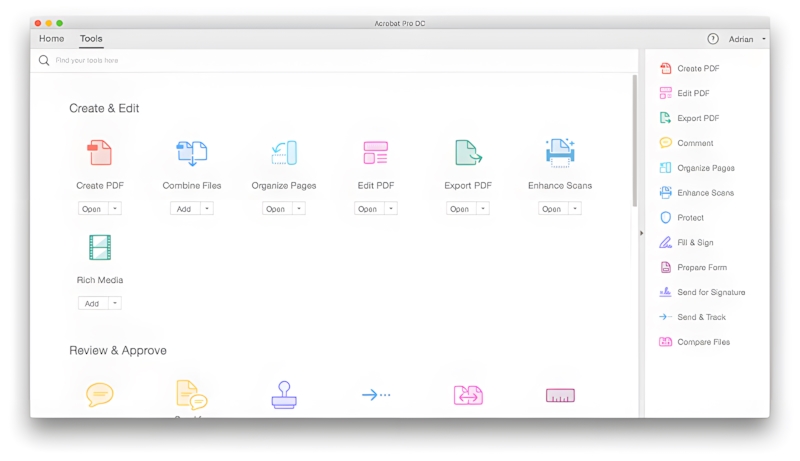Click the Enhance Scans tool icon

[x=559, y=153]
